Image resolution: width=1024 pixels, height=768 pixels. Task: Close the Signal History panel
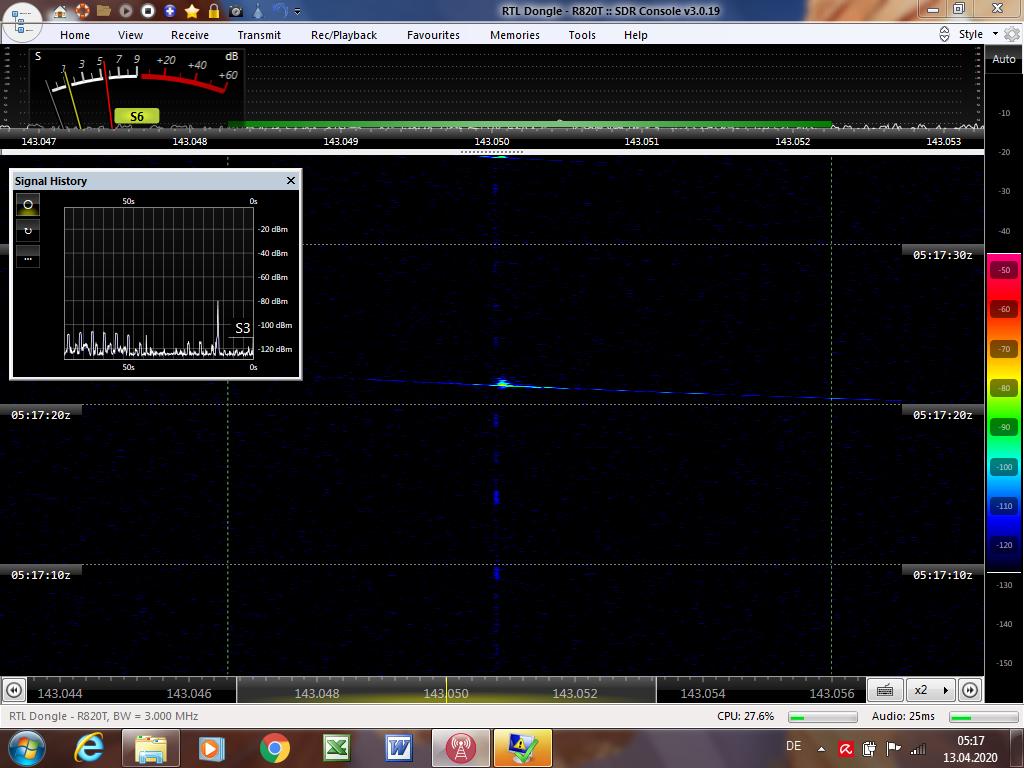pos(291,180)
